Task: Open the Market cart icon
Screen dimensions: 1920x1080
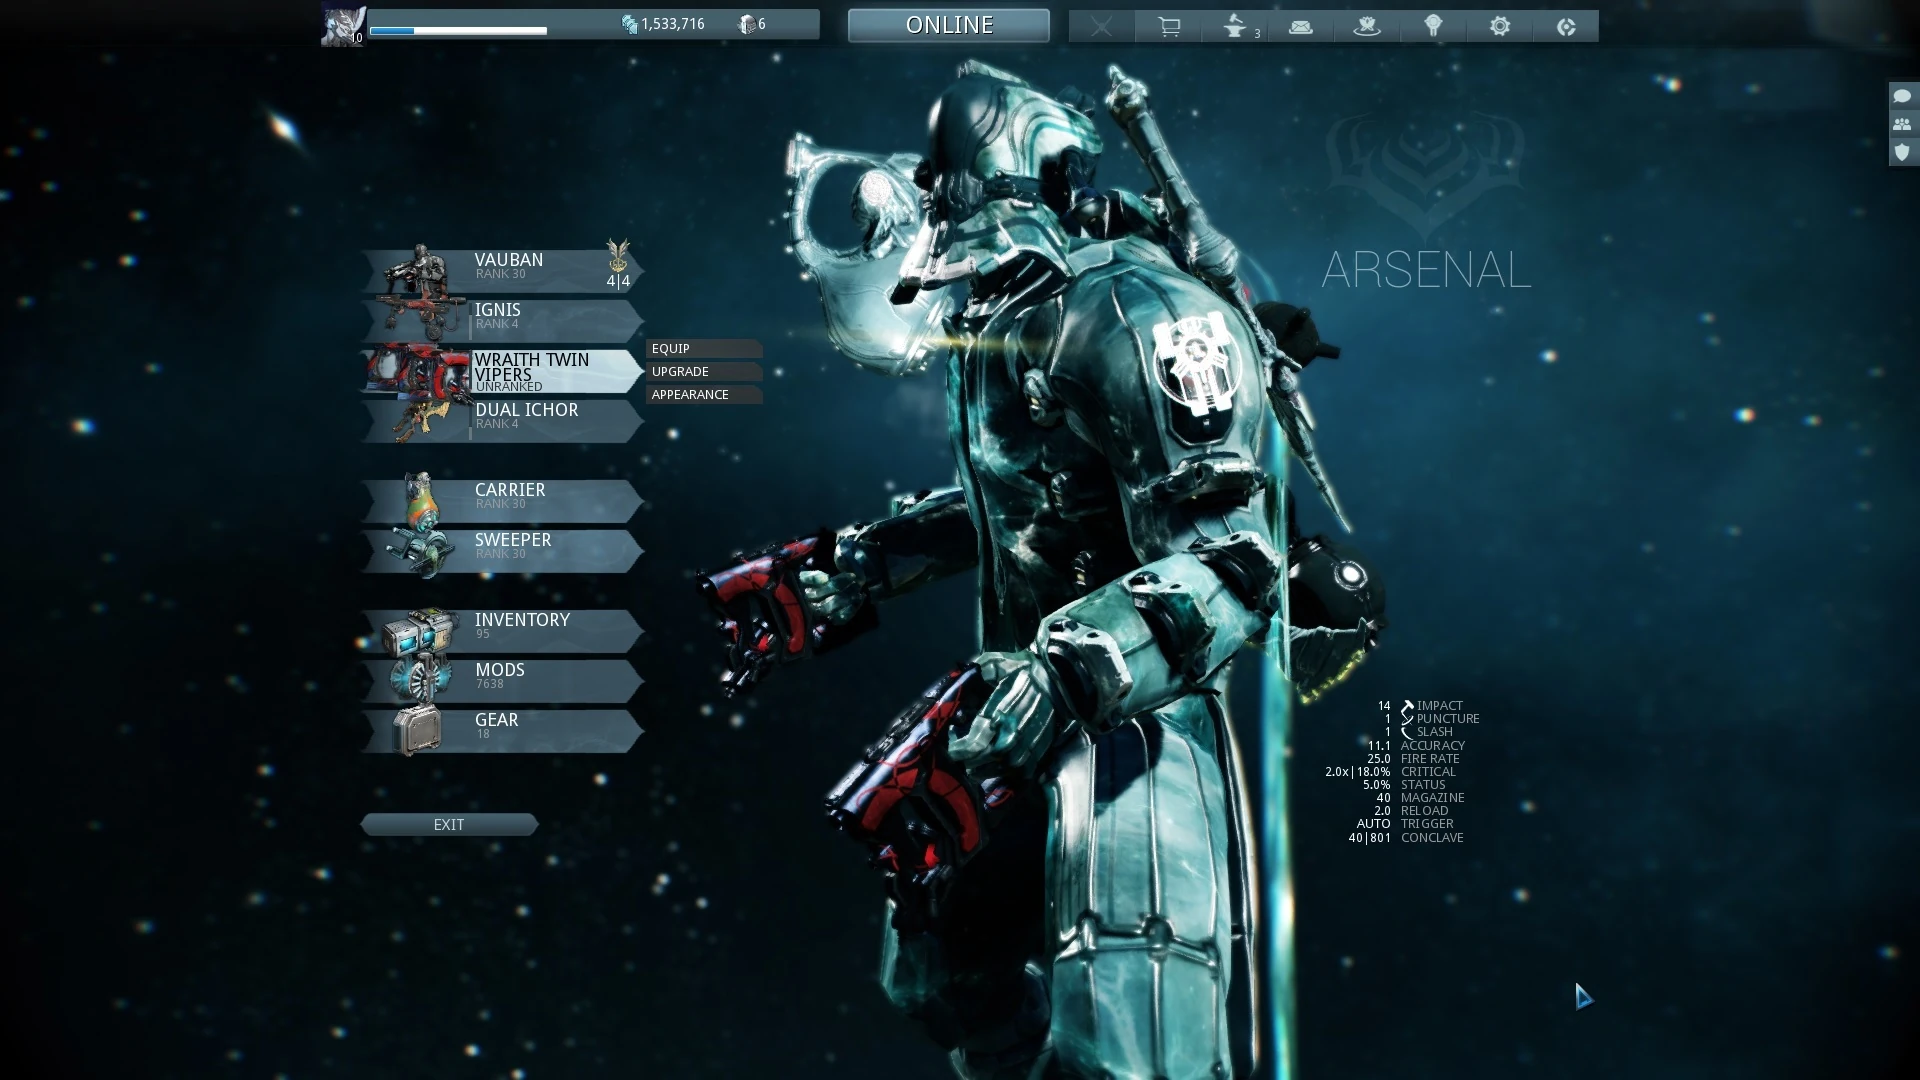Action: [x=1168, y=26]
